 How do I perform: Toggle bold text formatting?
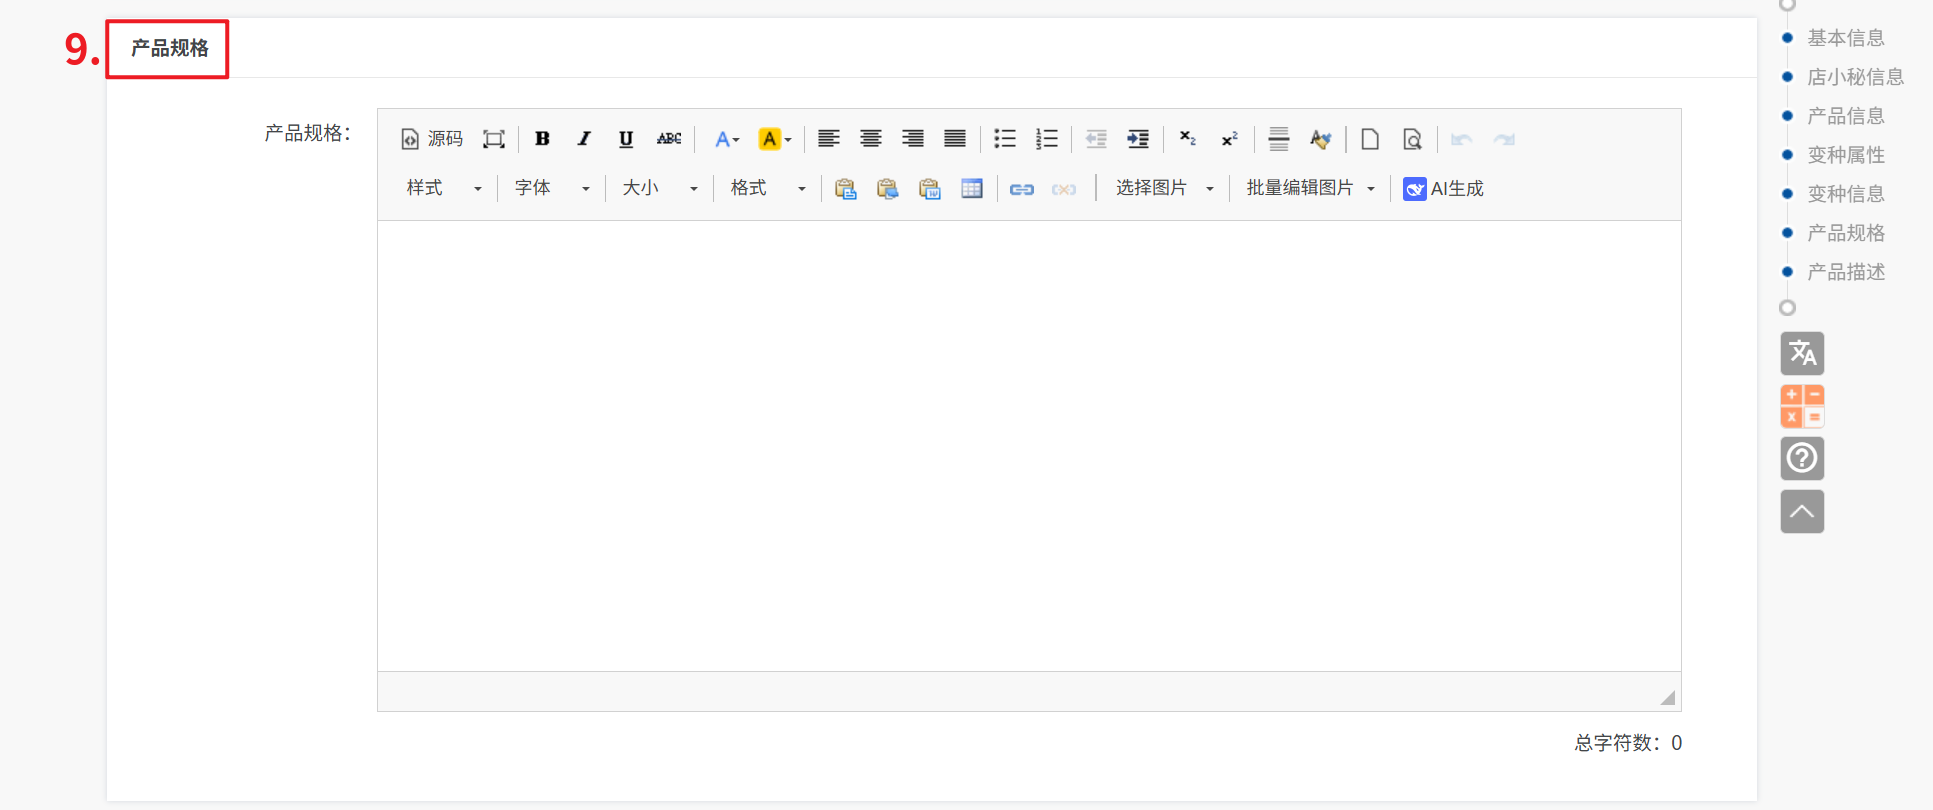[542, 139]
